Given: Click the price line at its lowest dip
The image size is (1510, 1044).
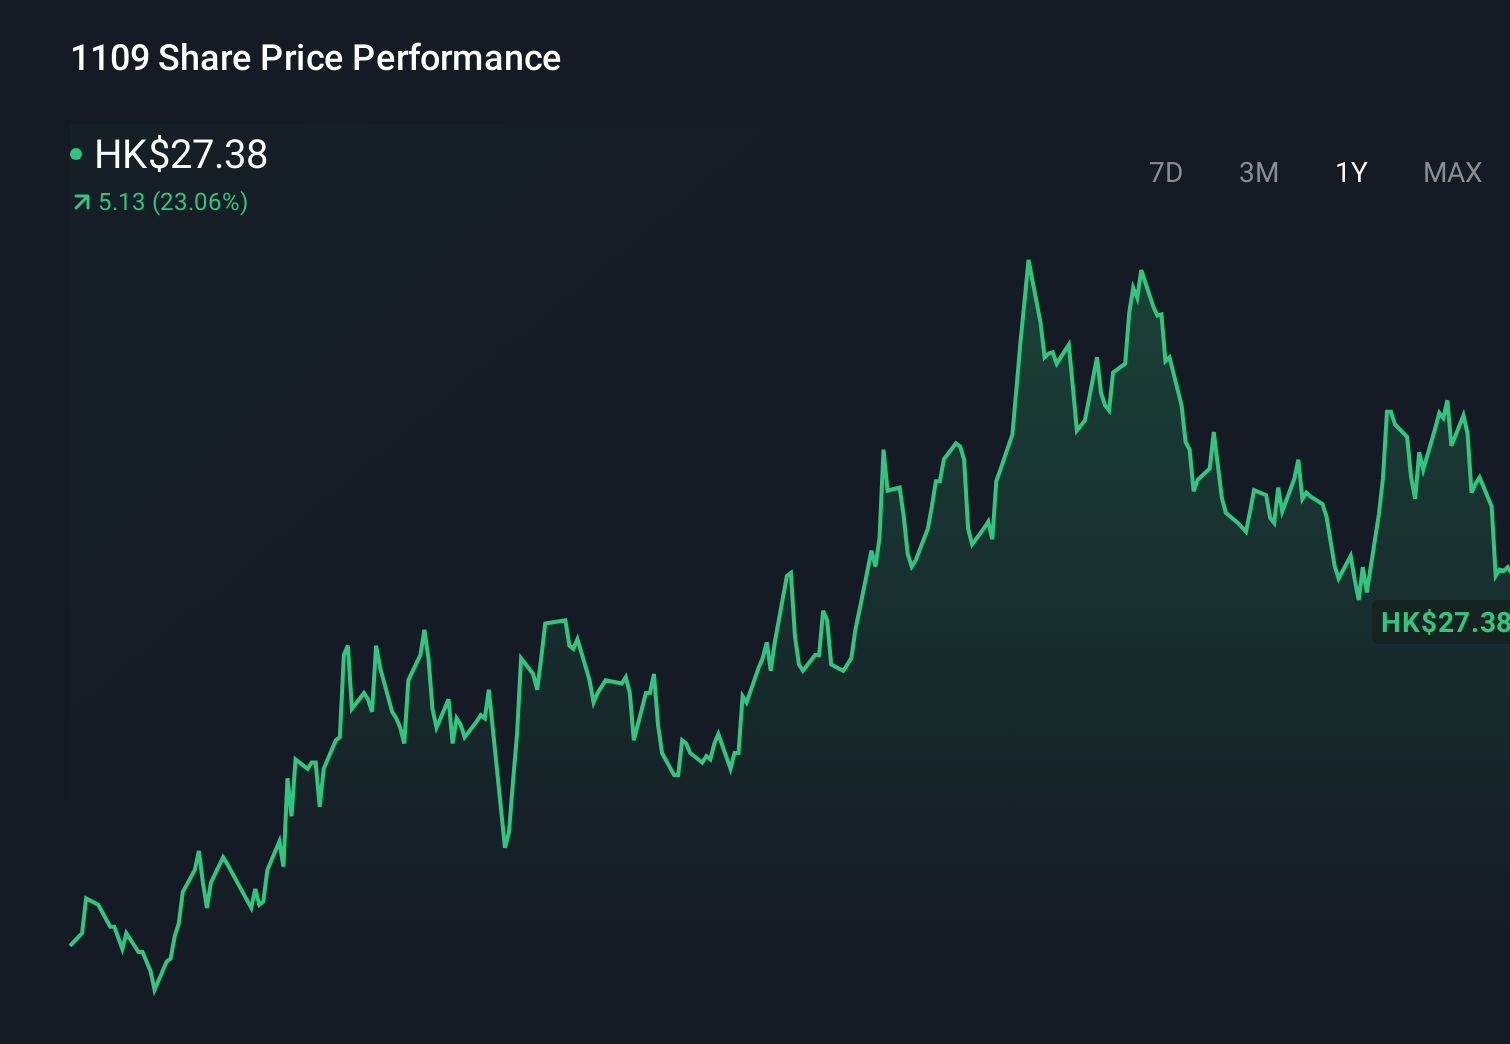Looking at the screenshot, I should pos(155,991).
